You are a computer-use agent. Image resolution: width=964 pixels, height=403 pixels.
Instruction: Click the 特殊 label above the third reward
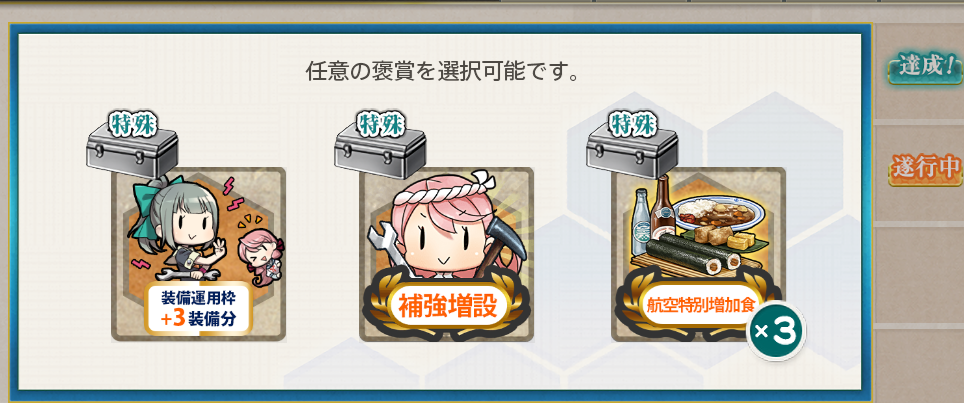click(633, 124)
